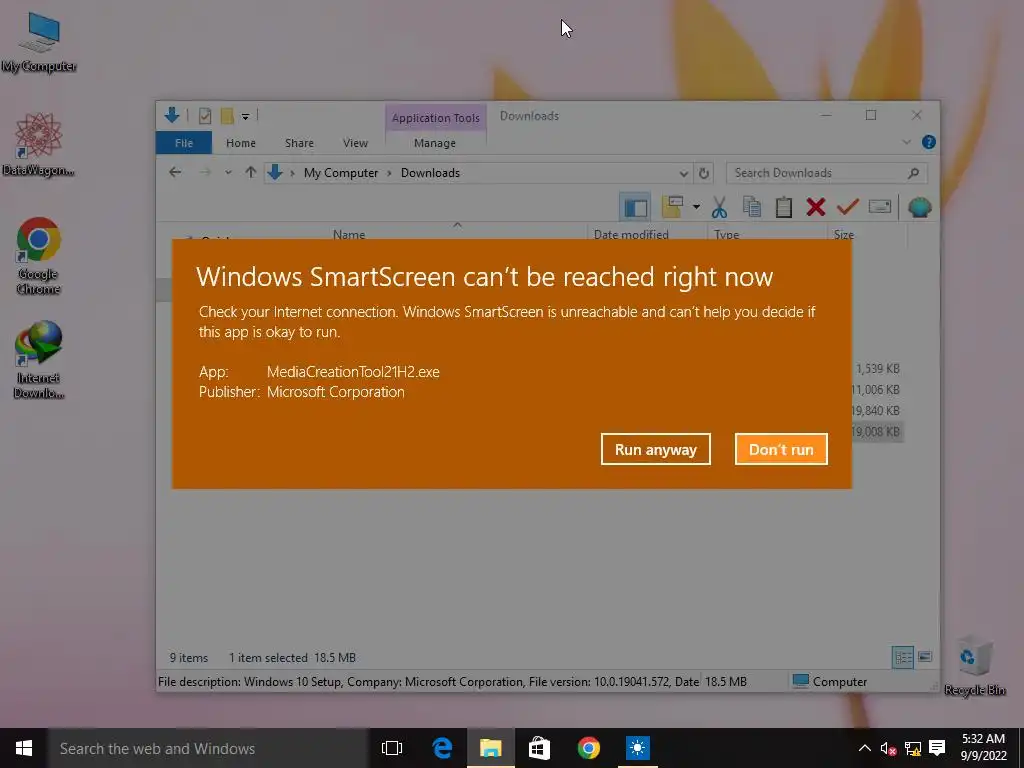Open the Manage tab under Application Tools
This screenshot has height=768, width=1024.
tap(435, 143)
